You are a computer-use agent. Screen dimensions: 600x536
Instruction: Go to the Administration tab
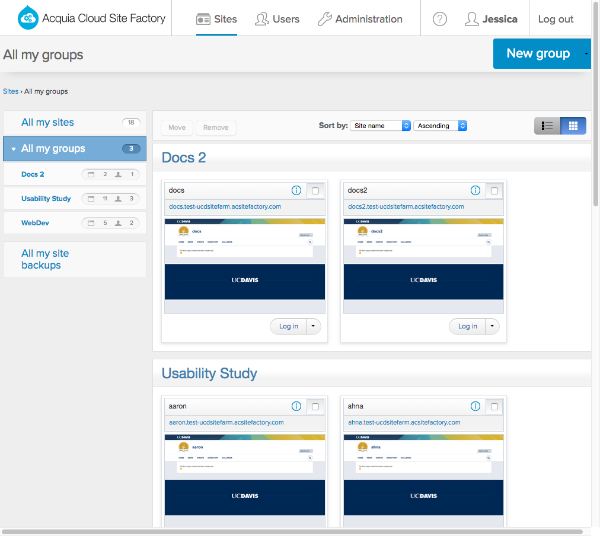coord(360,19)
